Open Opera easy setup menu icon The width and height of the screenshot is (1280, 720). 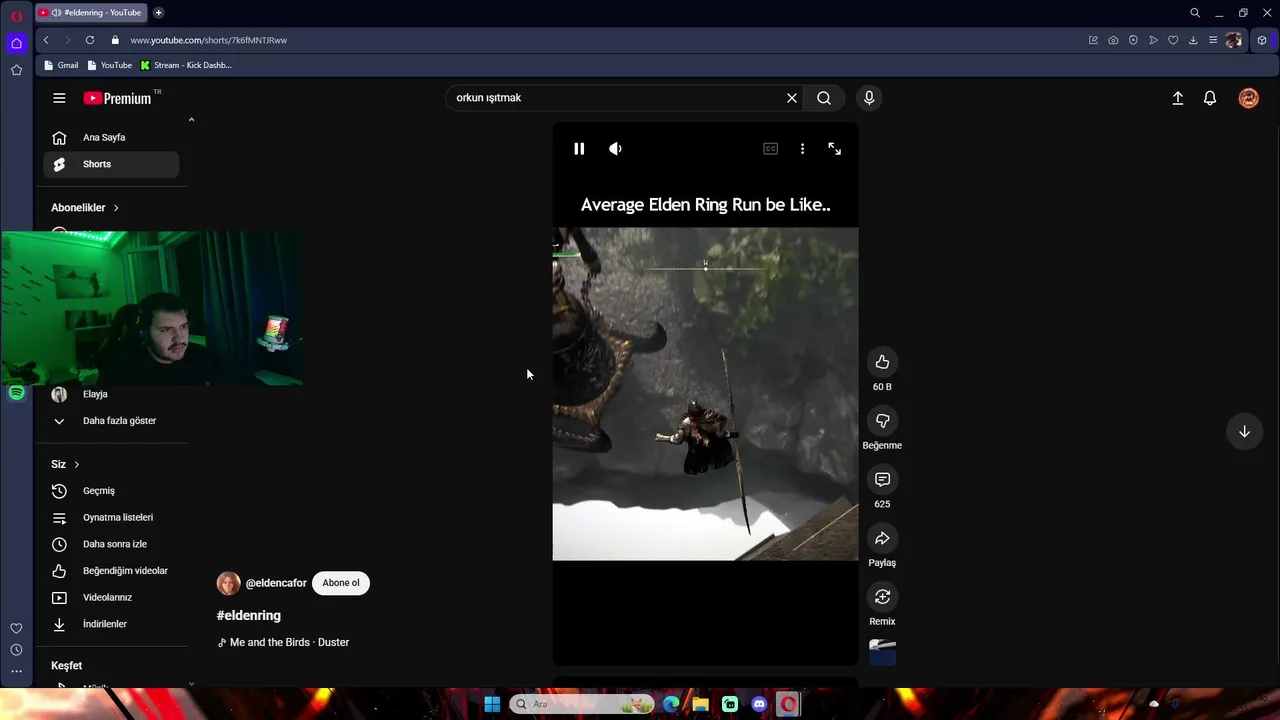[1213, 40]
